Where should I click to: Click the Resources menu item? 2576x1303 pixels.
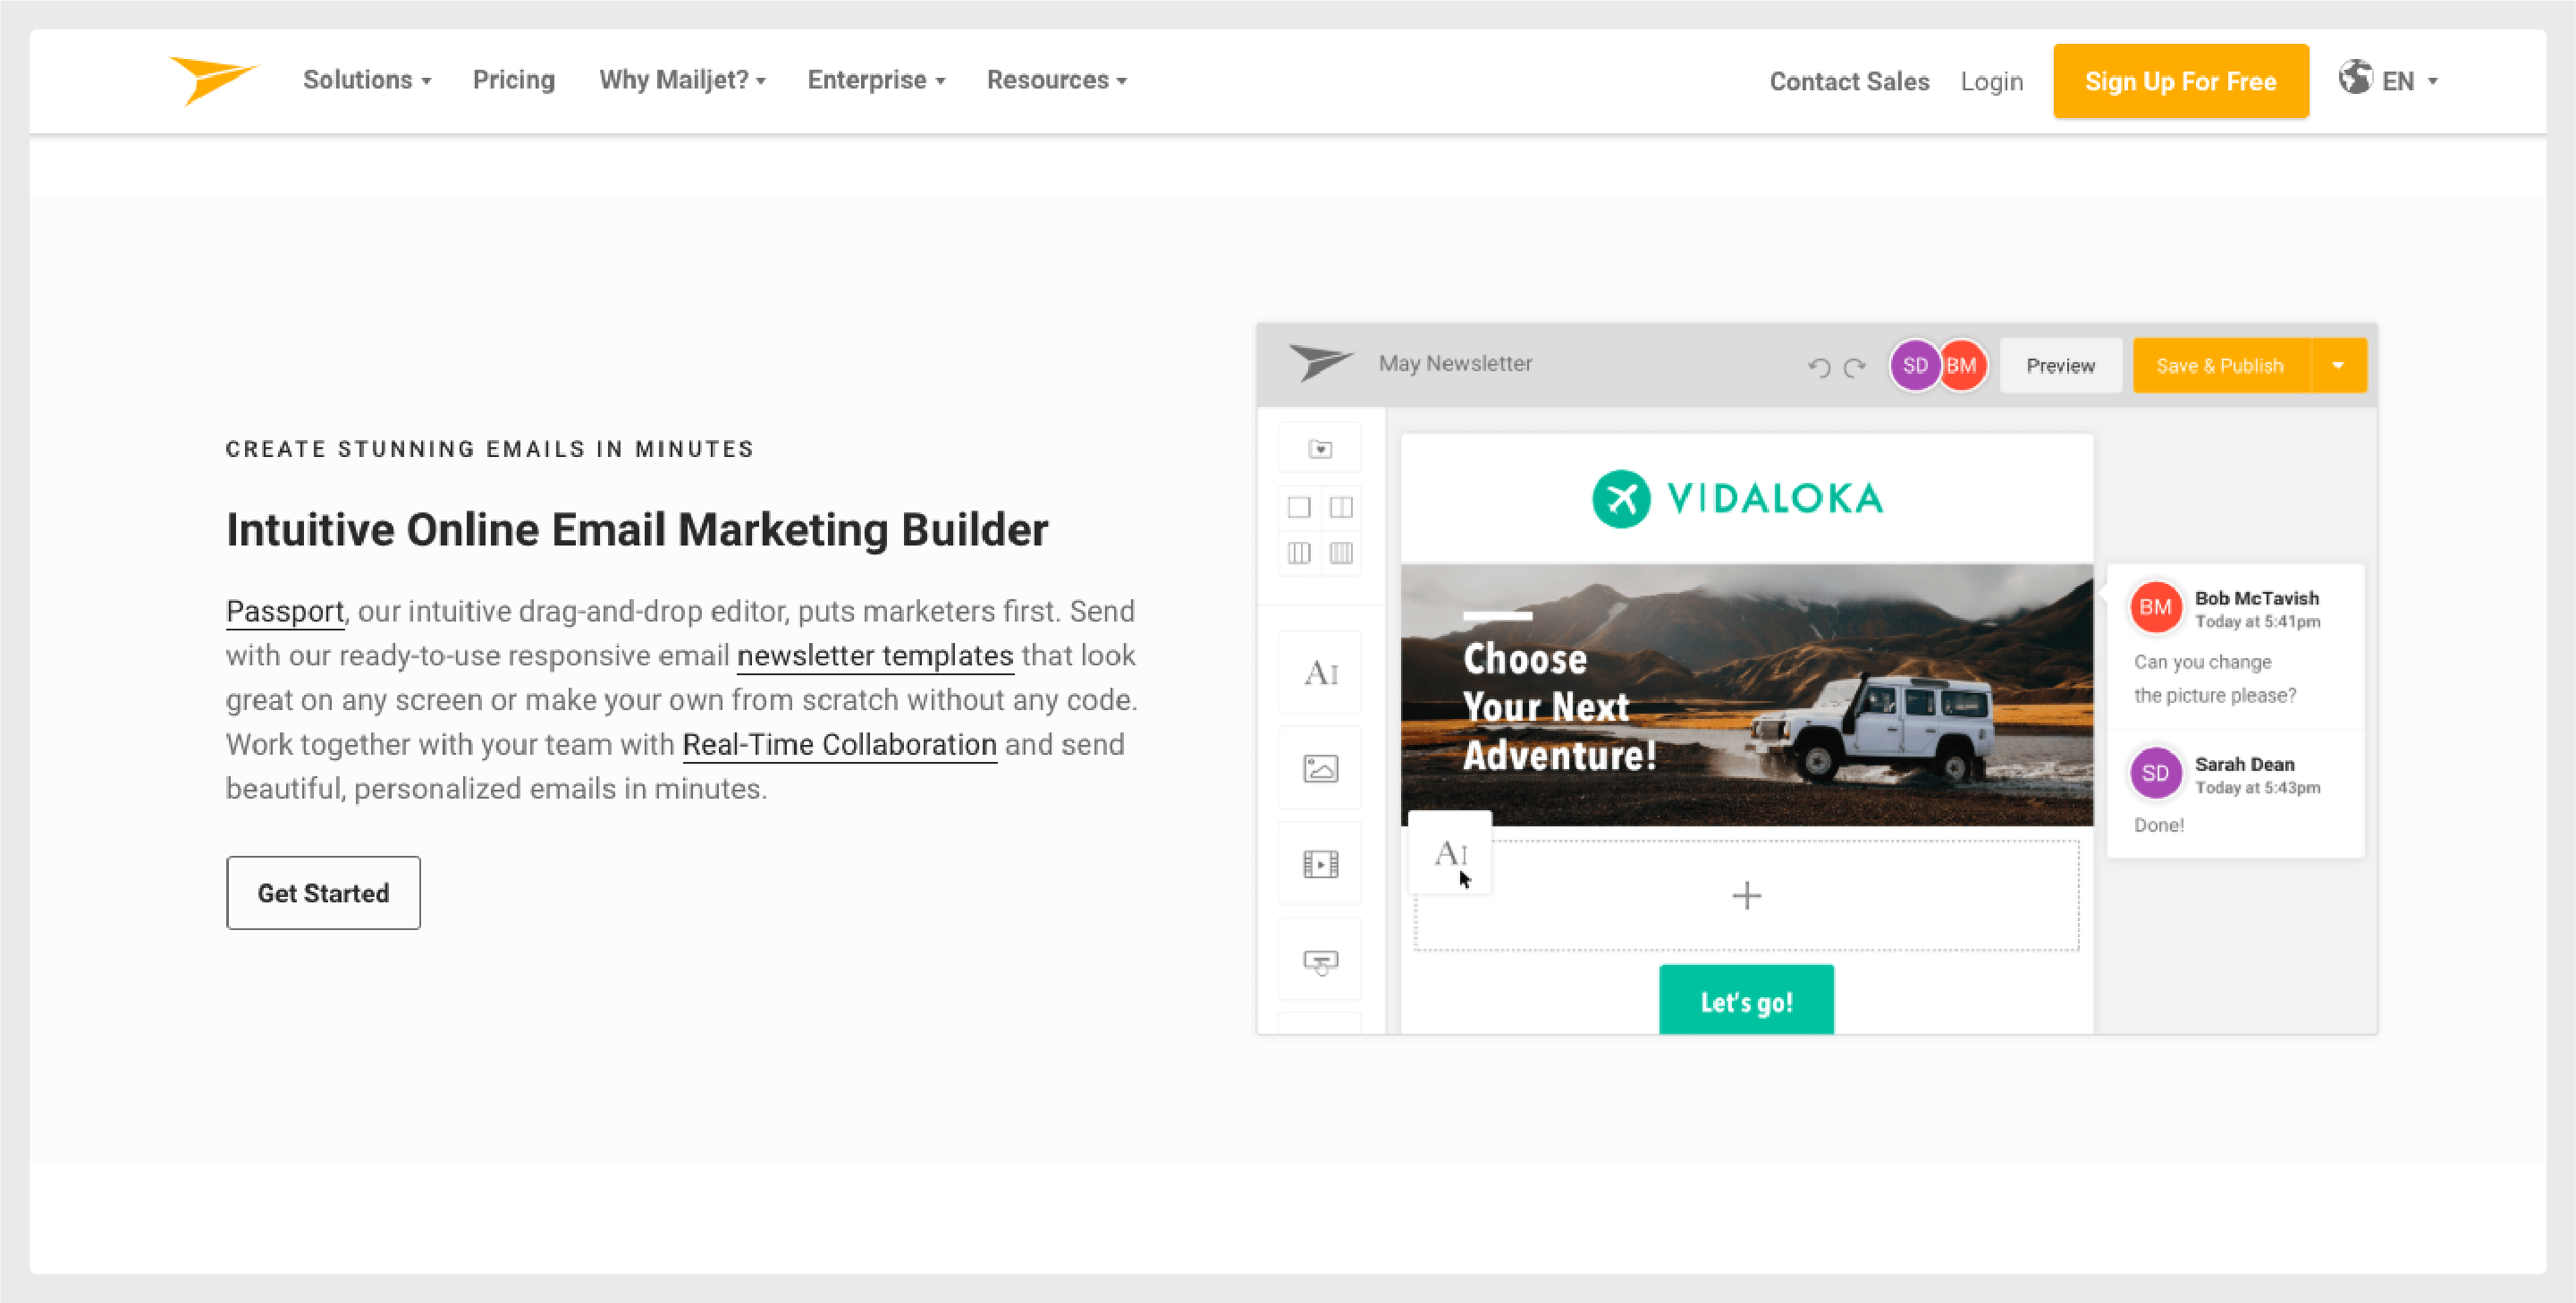(1060, 80)
